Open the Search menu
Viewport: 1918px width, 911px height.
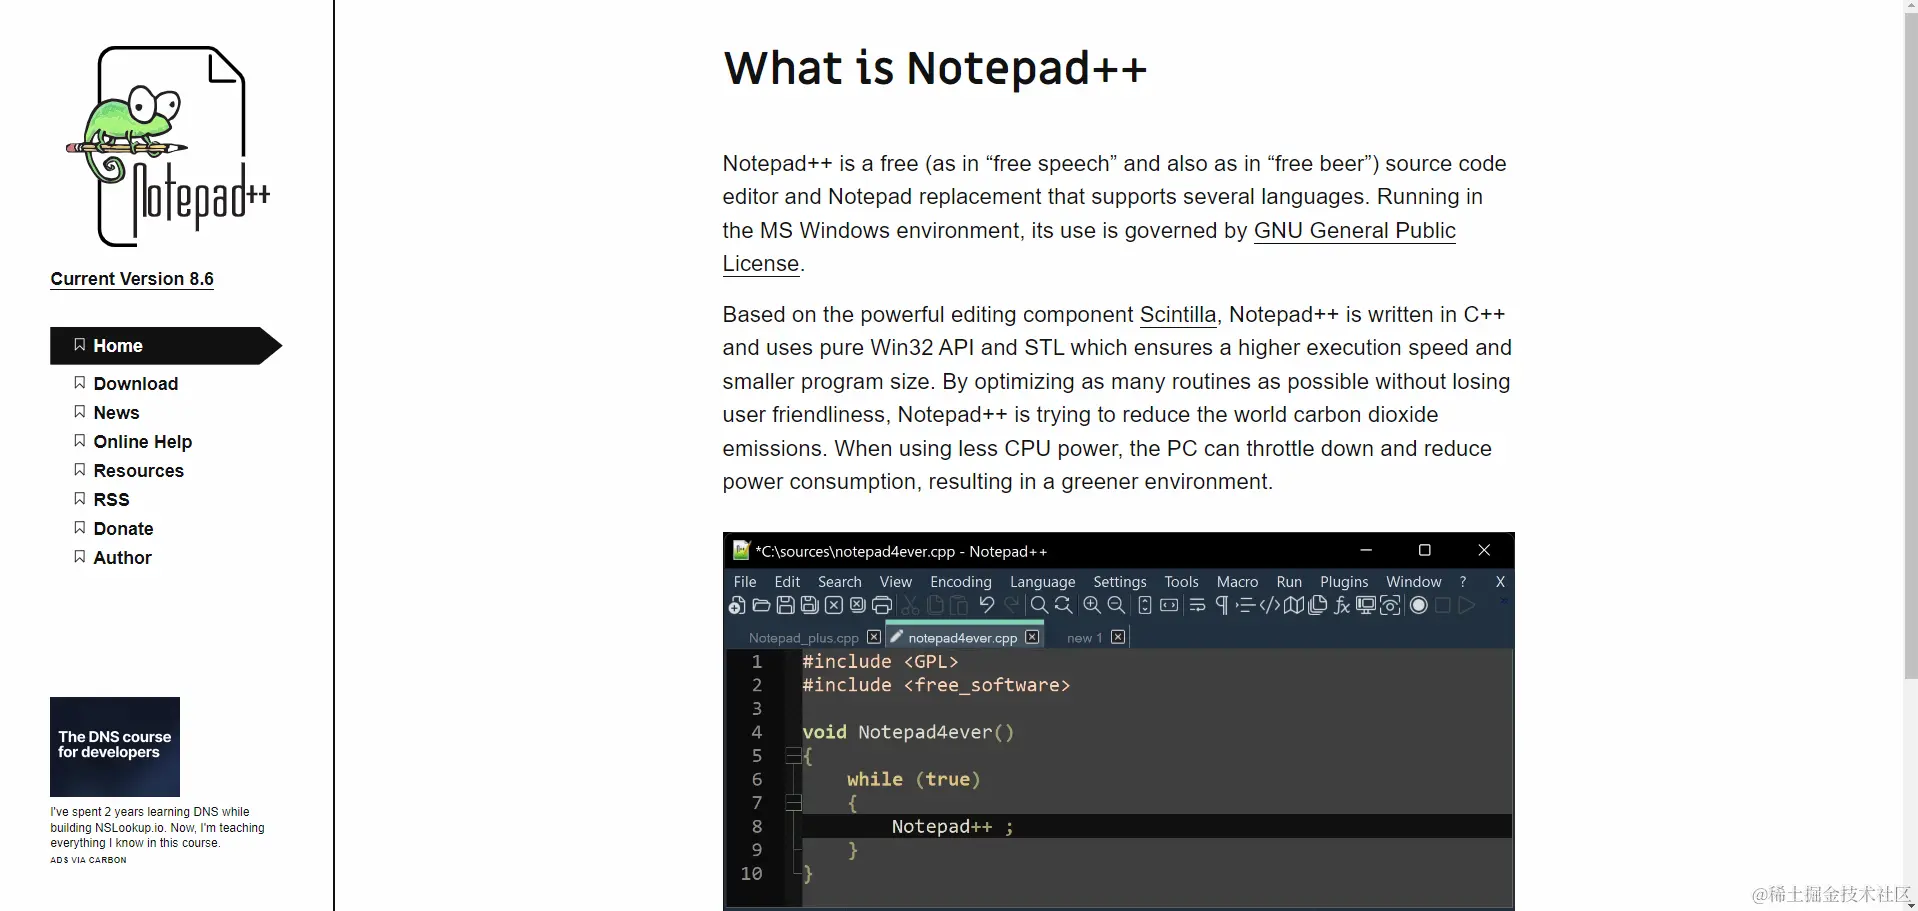pyautogui.click(x=839, y=581)
